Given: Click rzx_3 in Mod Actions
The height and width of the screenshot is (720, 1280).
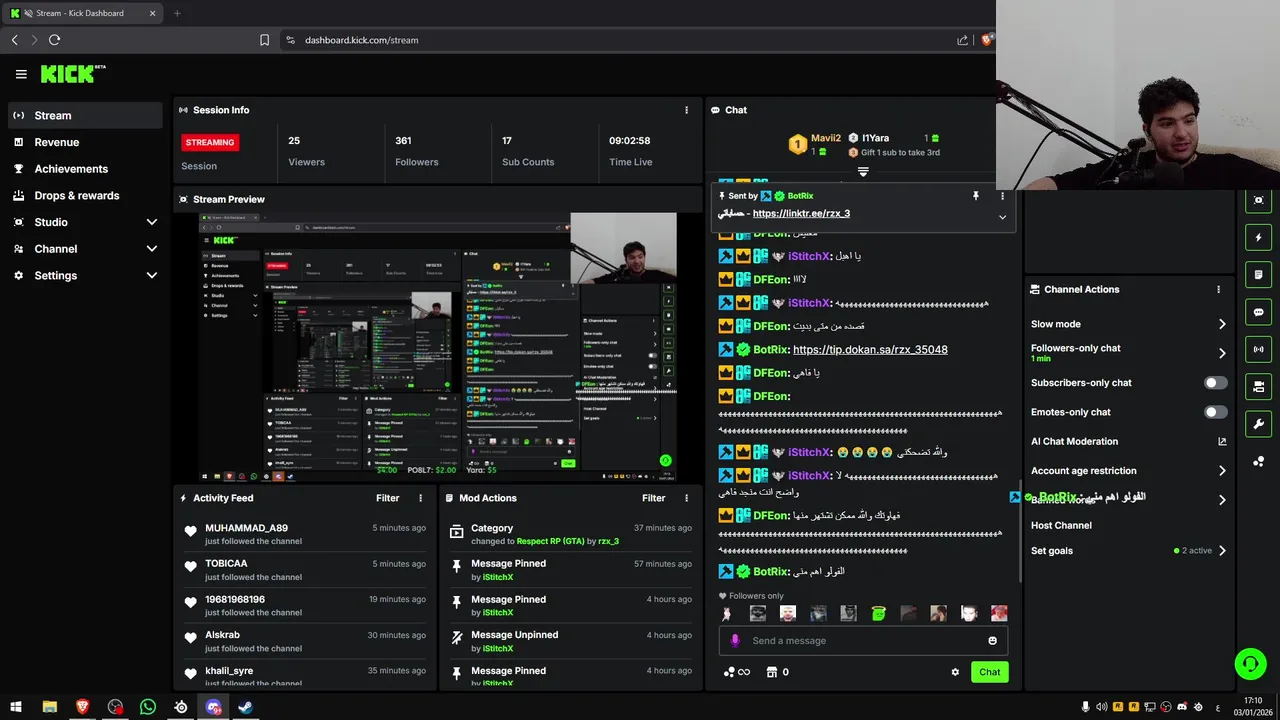Looking at the screenshot, I should 608,541.
